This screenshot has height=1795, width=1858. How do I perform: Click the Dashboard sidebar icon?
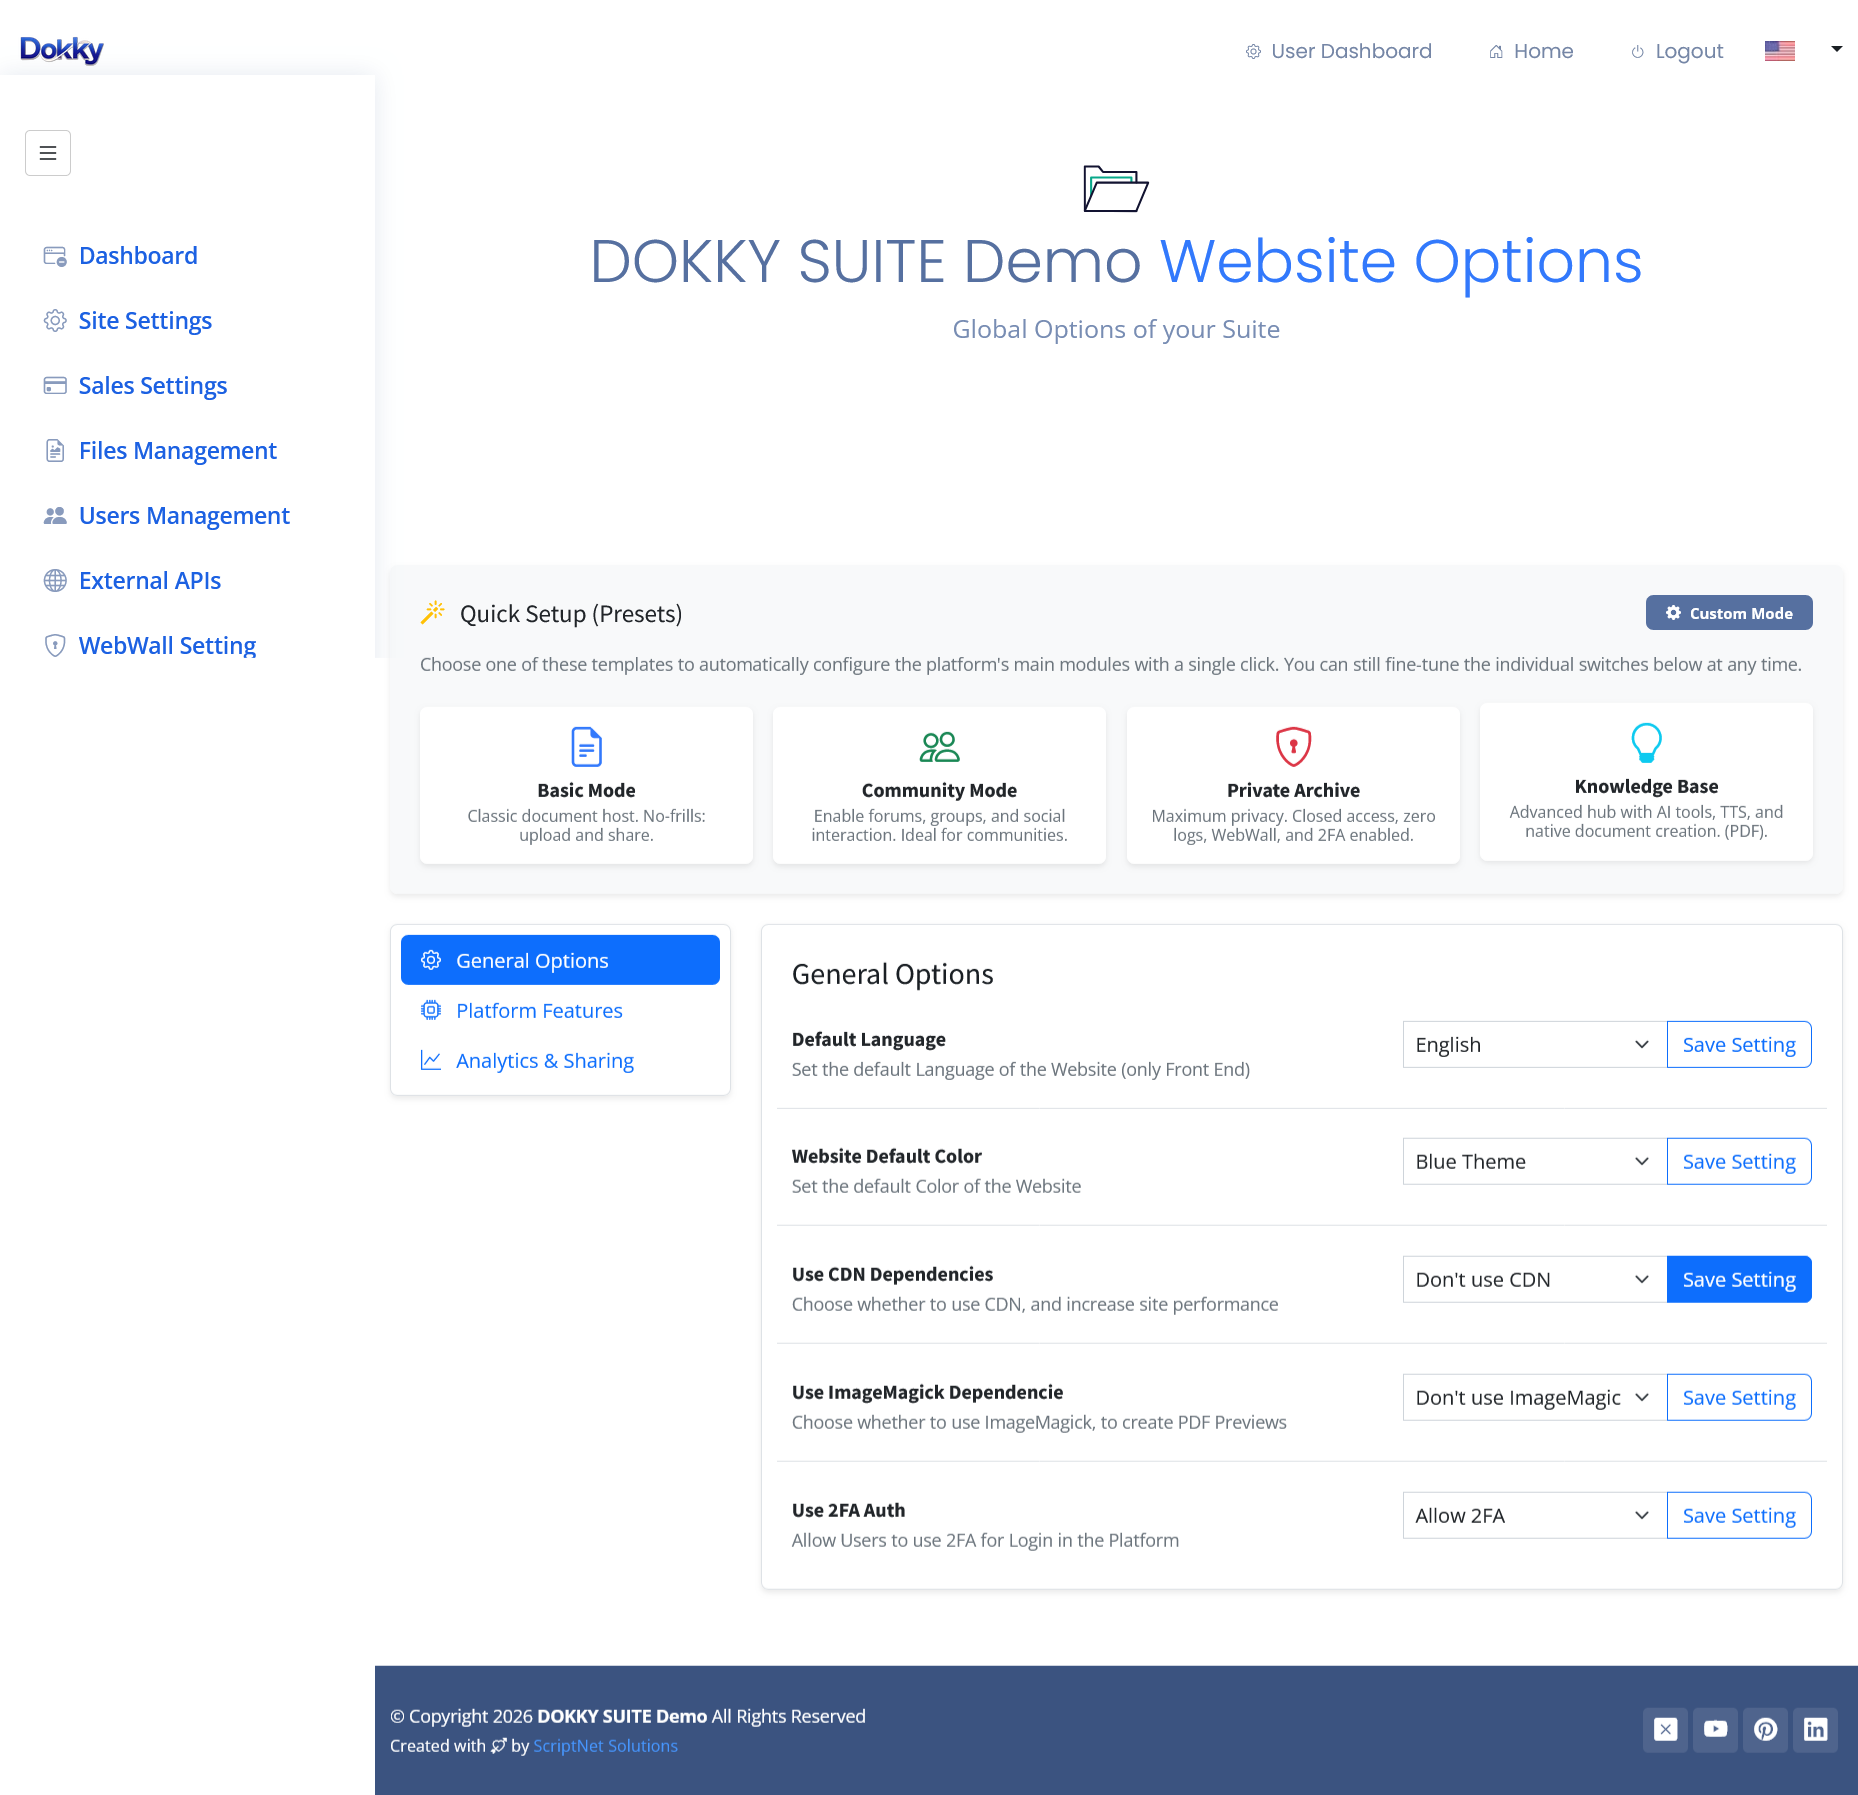click(55, 256)
